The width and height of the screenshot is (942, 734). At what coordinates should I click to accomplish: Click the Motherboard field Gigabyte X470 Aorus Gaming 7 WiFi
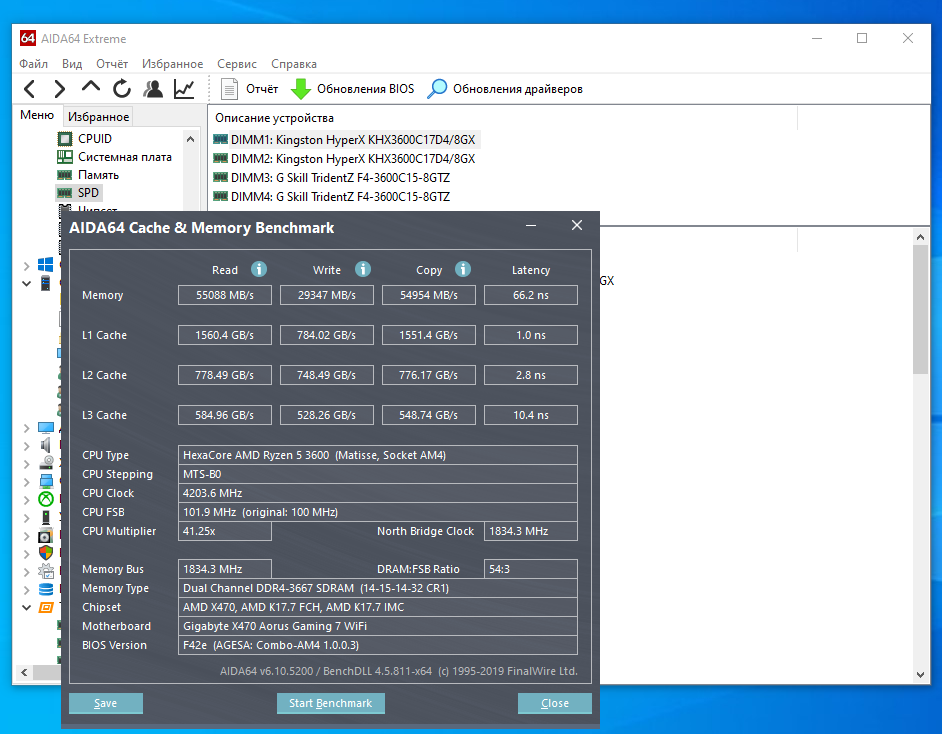[378, 626]
